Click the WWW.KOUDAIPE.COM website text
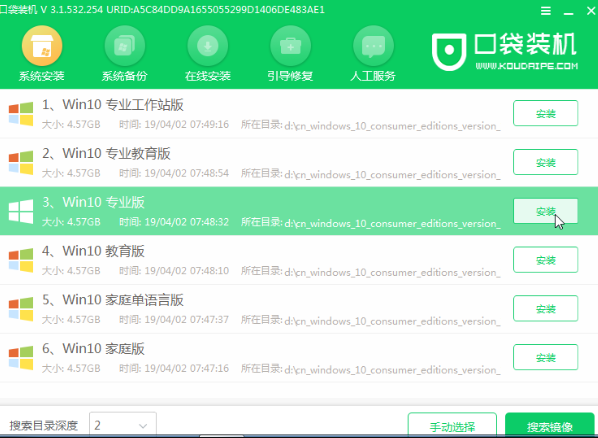This screenshot has width=598, height=438. pyautogui.click(x=527, y=66)
